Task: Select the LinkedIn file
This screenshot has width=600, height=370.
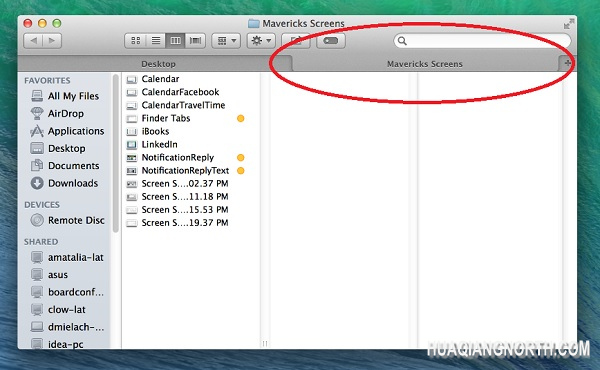Action: tap(152, 144)
